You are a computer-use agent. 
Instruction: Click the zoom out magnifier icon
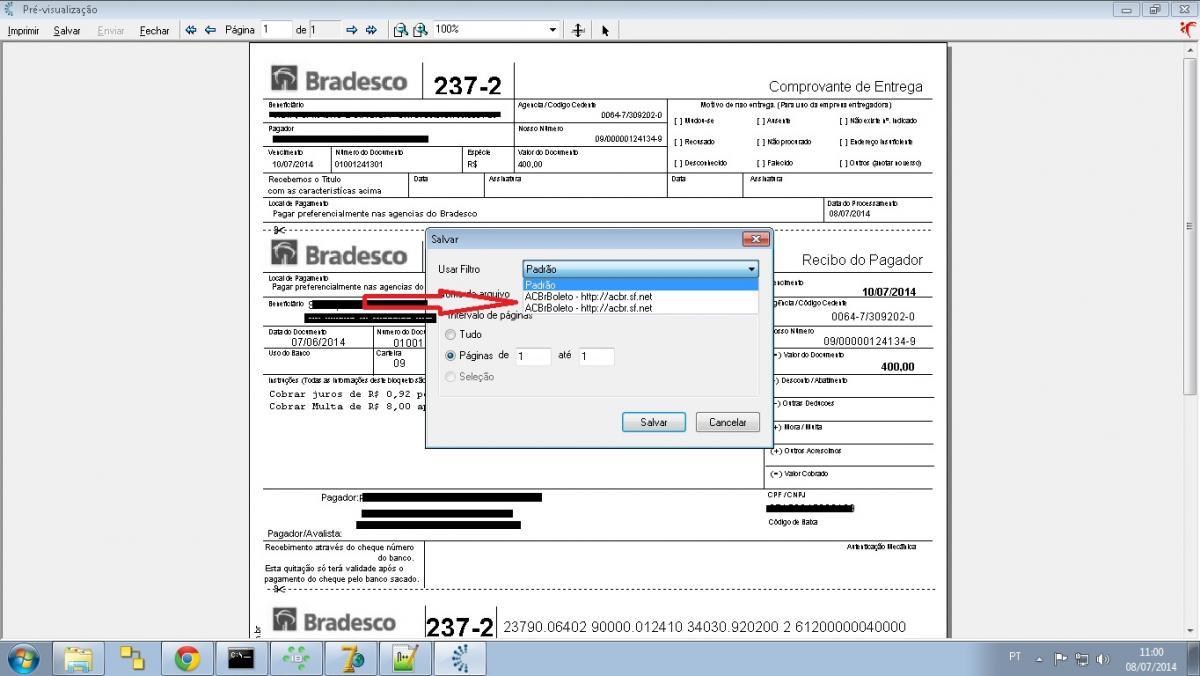click(400, 30)
